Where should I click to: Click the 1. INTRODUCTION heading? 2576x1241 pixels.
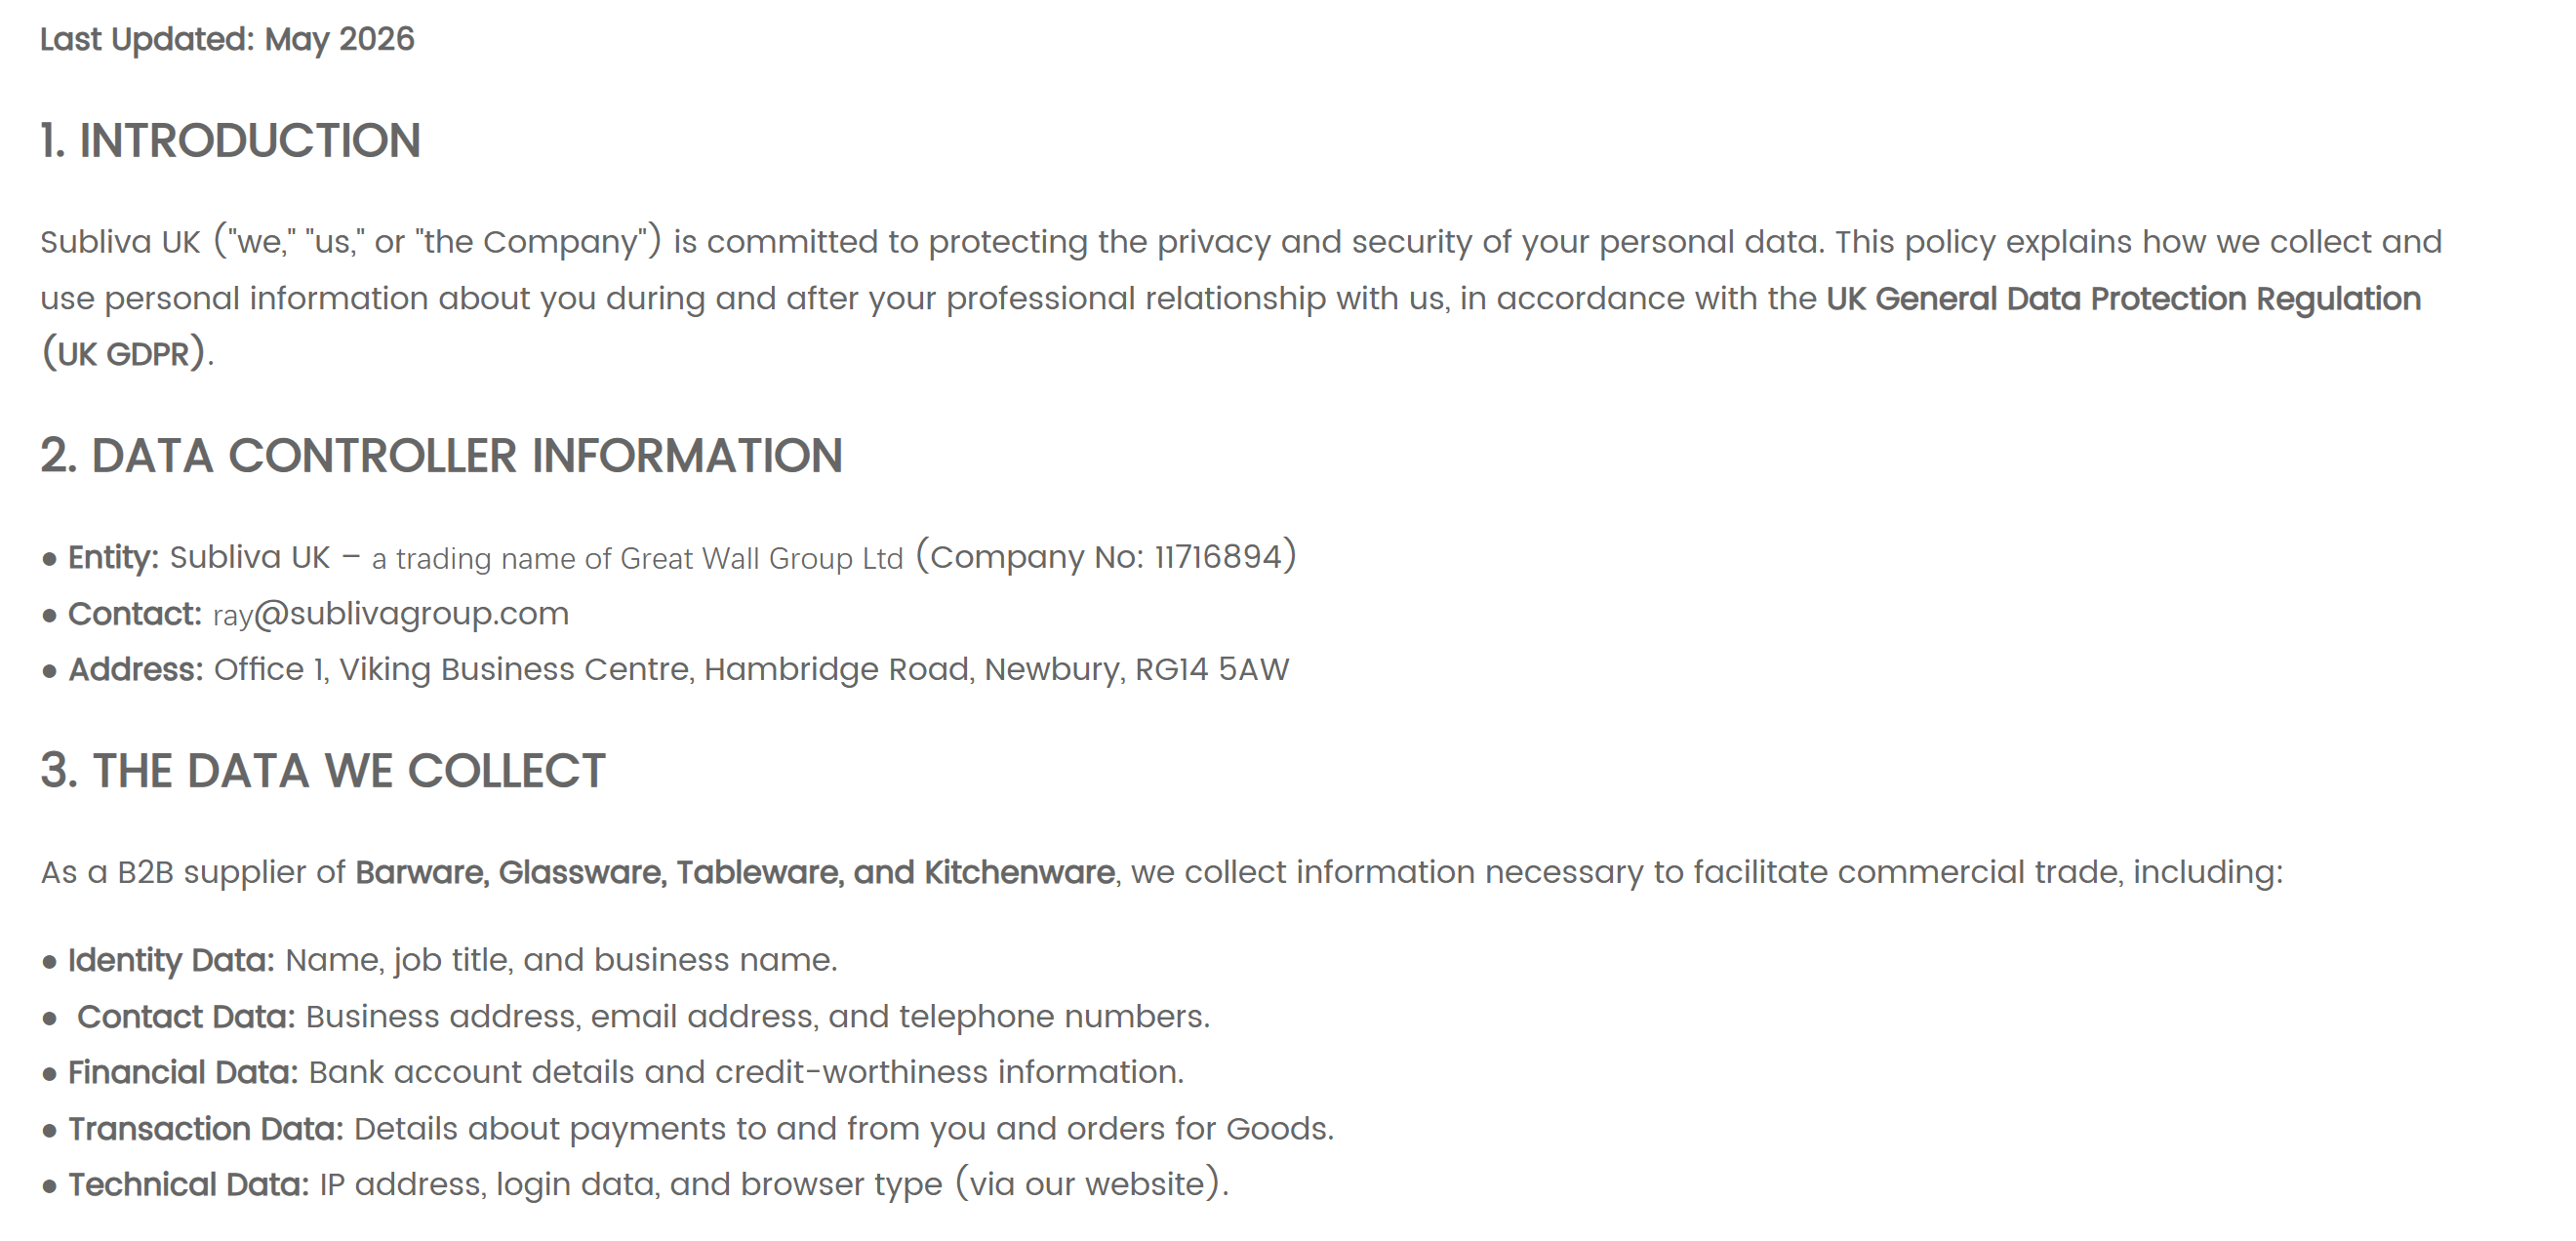(230, 140)
